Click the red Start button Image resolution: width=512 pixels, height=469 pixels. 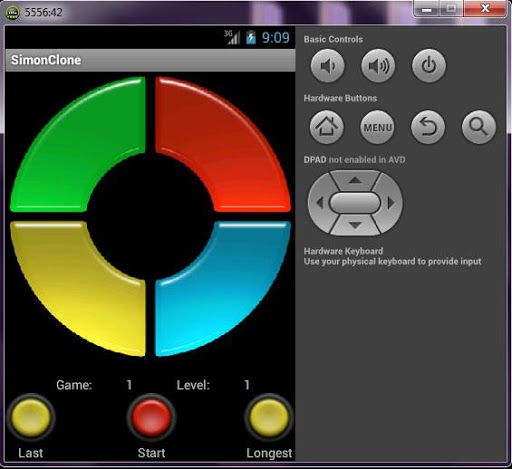[x=151, y=417]
